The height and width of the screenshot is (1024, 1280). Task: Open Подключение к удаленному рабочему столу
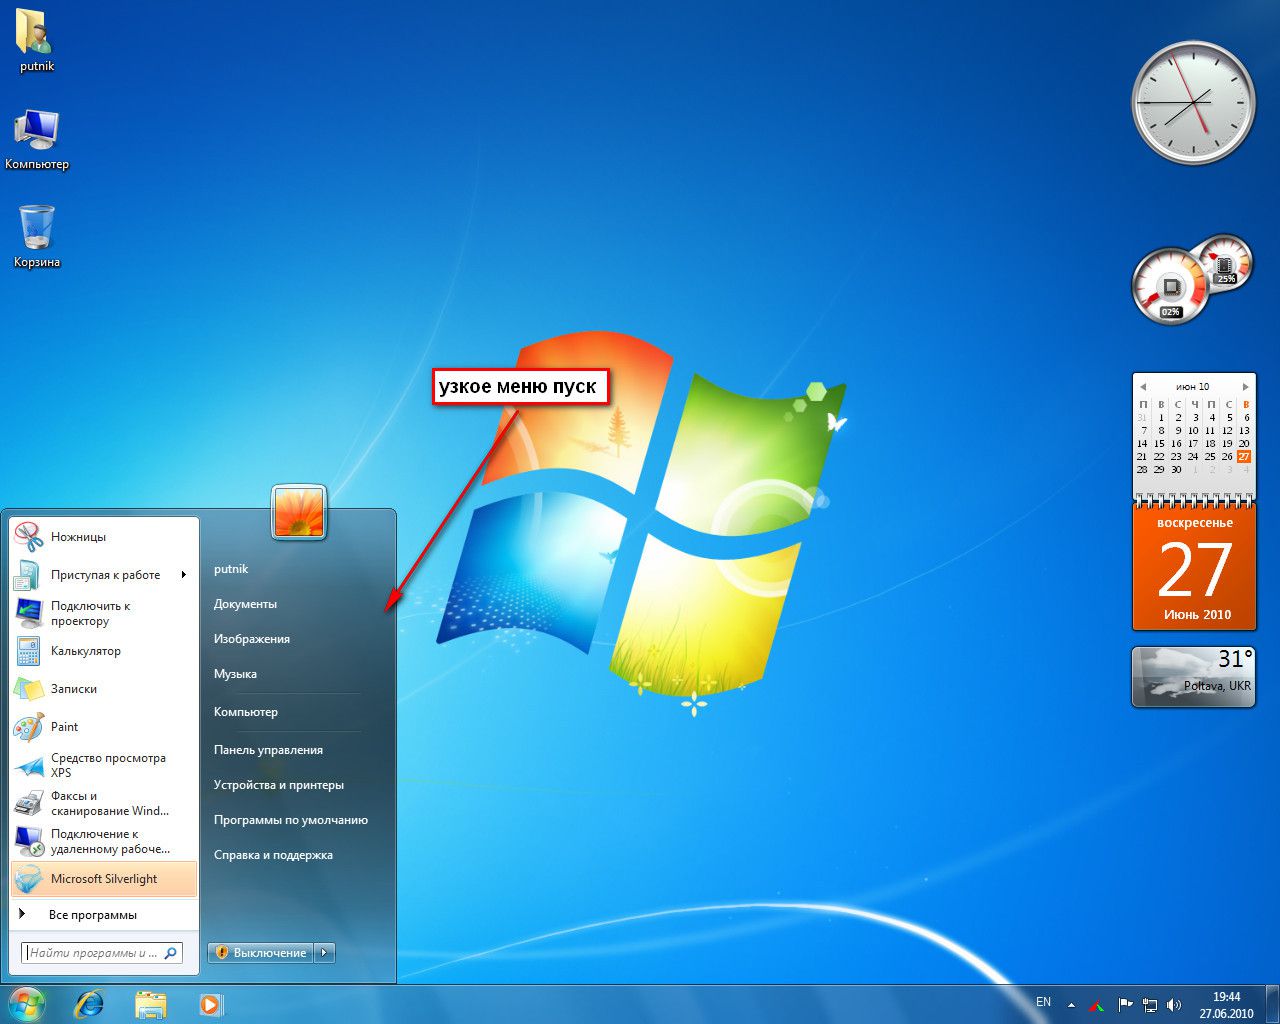(x=104, y=841)
